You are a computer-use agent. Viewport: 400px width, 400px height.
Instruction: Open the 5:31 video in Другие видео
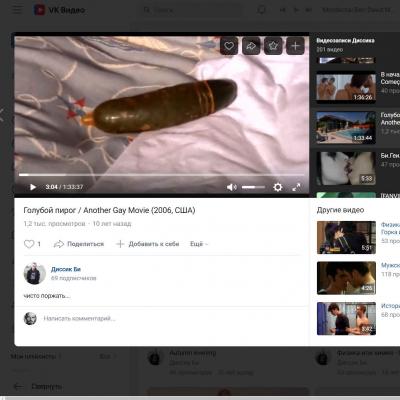[x=346, y=237]
